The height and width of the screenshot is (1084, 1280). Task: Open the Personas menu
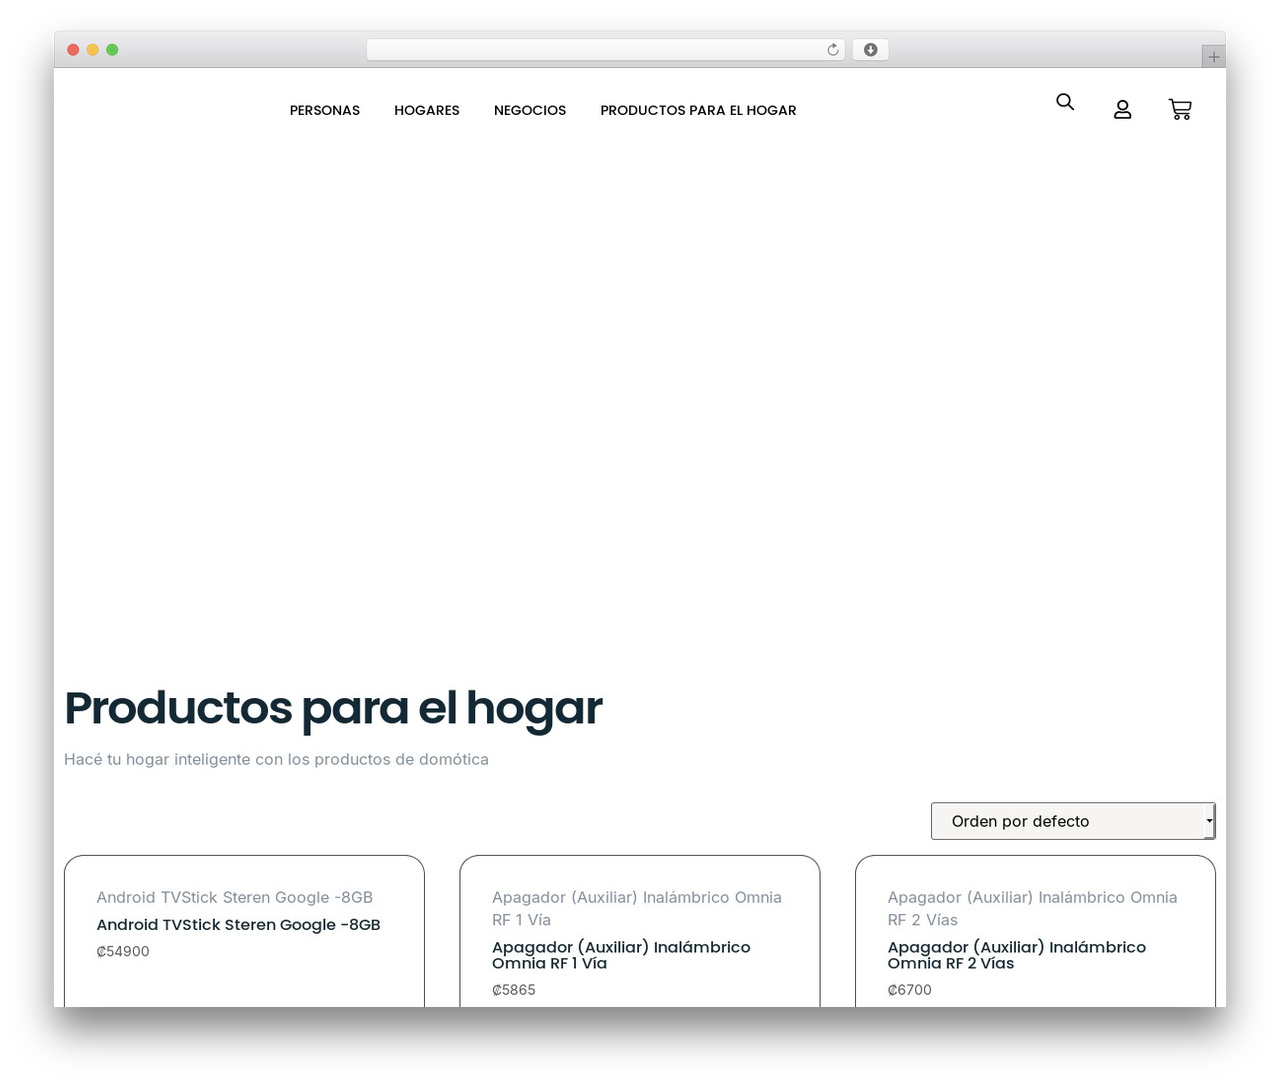(325, 111)
